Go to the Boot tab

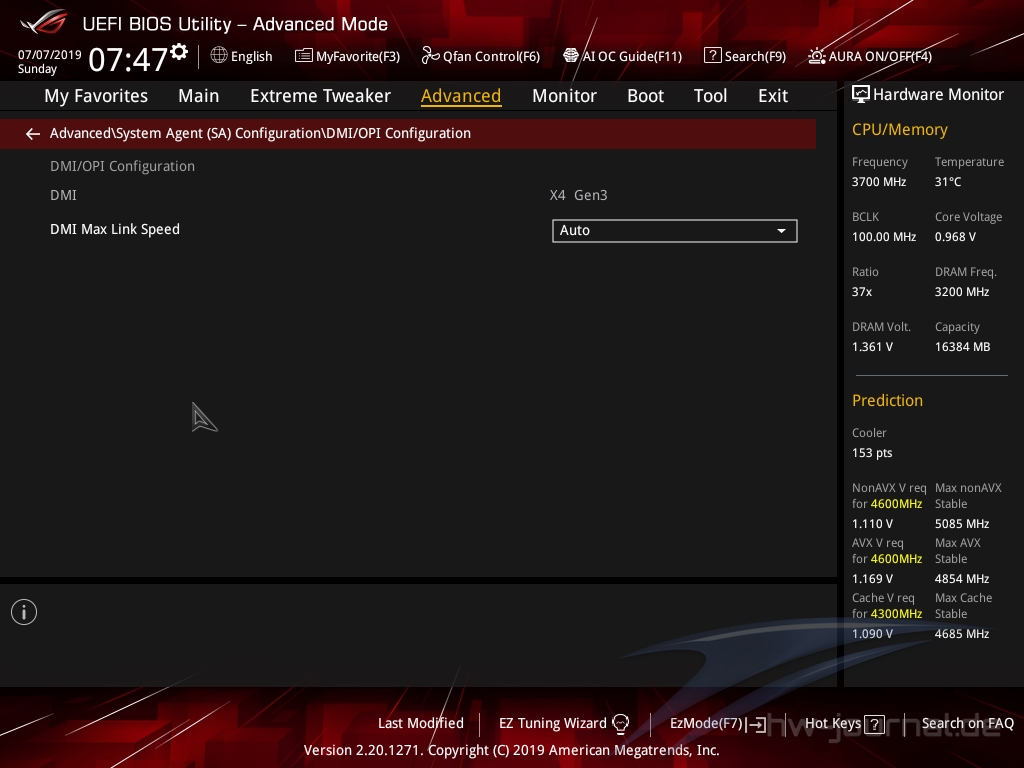click(645, 96)
